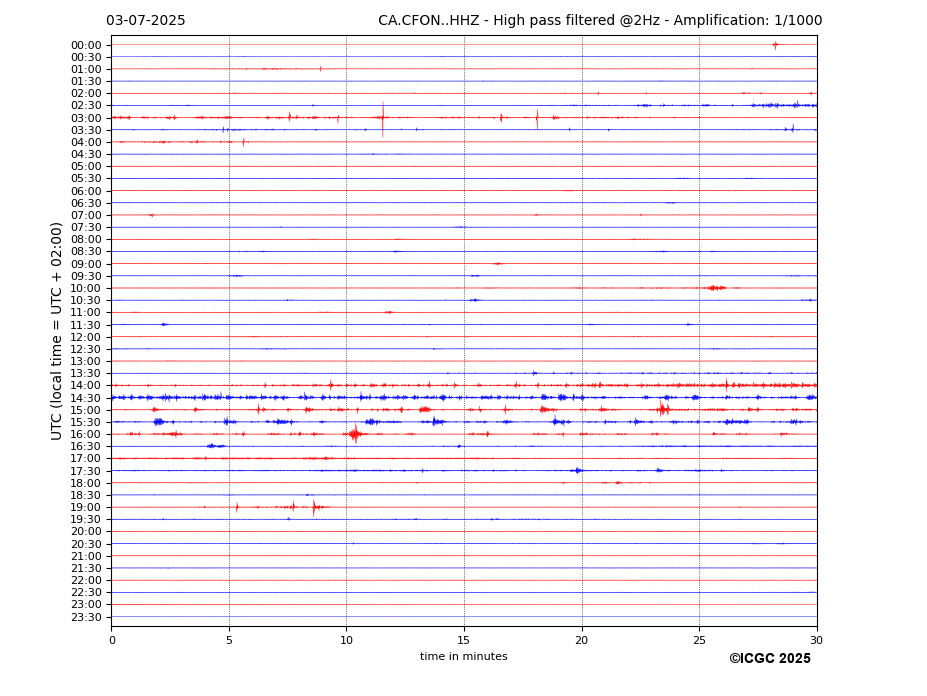Select the 16:00 row time label
This screenshot has width=927, height=696.
pos(86,435)
